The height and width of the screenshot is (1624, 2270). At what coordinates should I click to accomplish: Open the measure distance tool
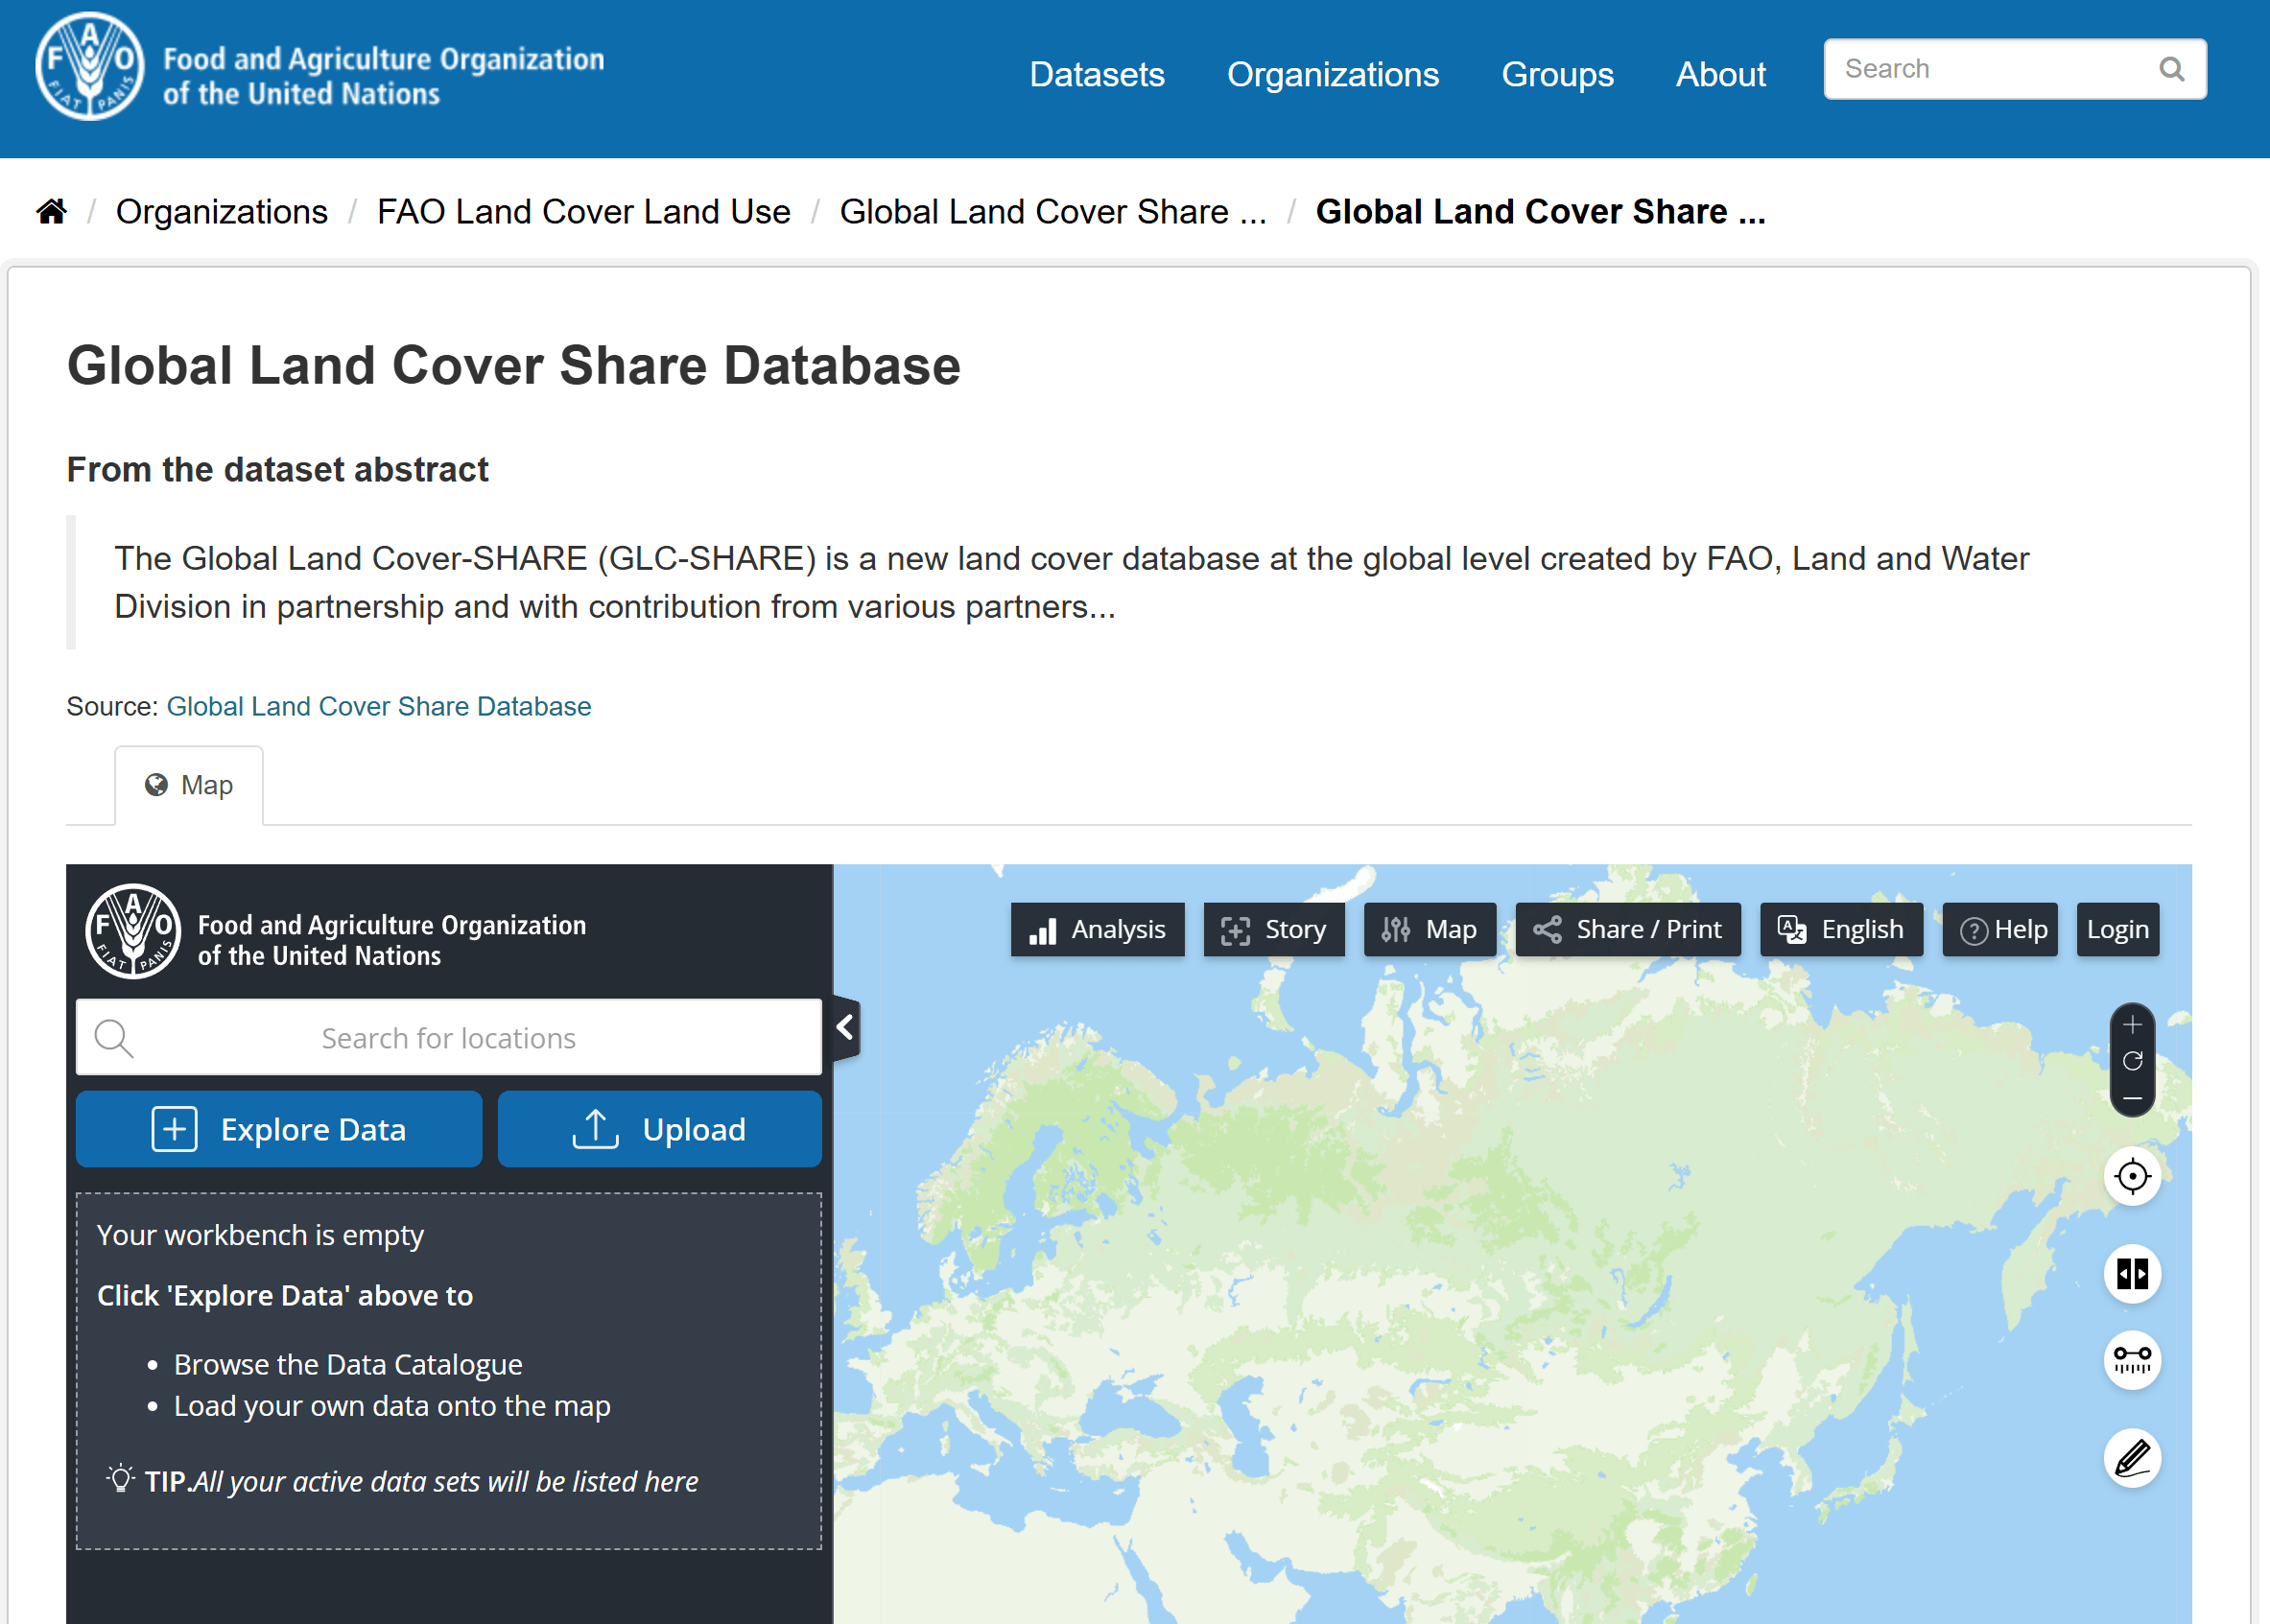[2132, 1361]
